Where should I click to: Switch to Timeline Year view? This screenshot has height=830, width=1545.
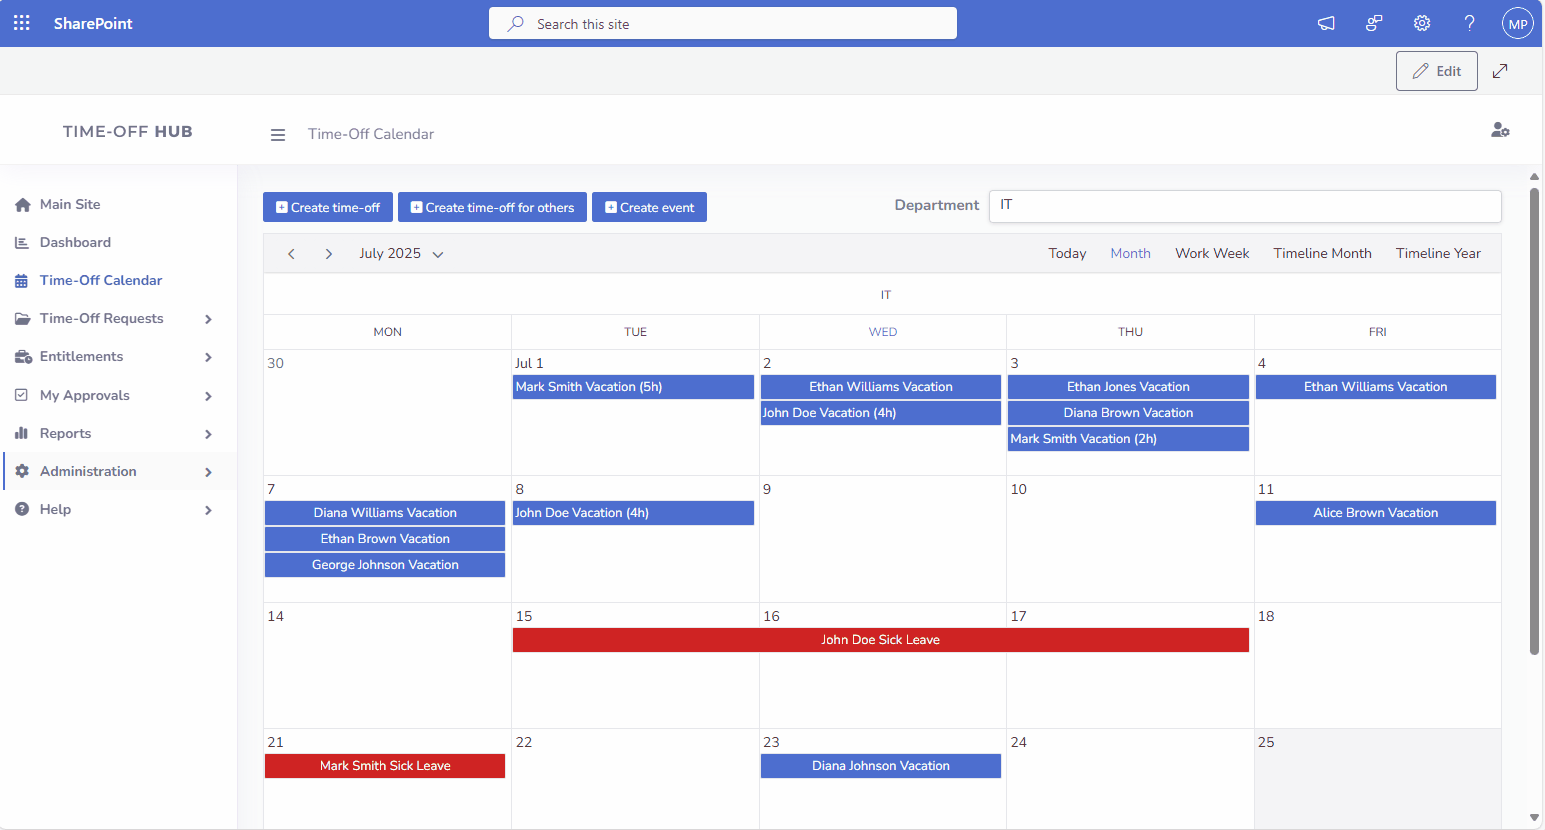pyautogui.click(x=1438, y=254)
